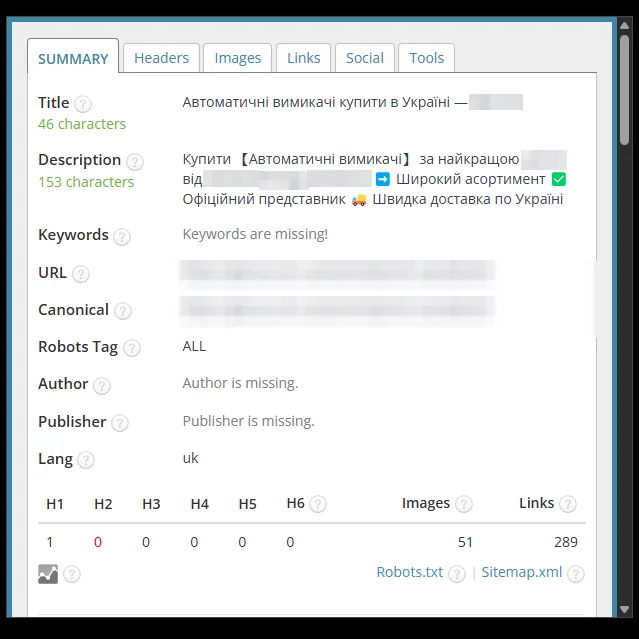The image size is (639, 639).
Task: Click the H4 column header
Action: click(x=200, y=504)
